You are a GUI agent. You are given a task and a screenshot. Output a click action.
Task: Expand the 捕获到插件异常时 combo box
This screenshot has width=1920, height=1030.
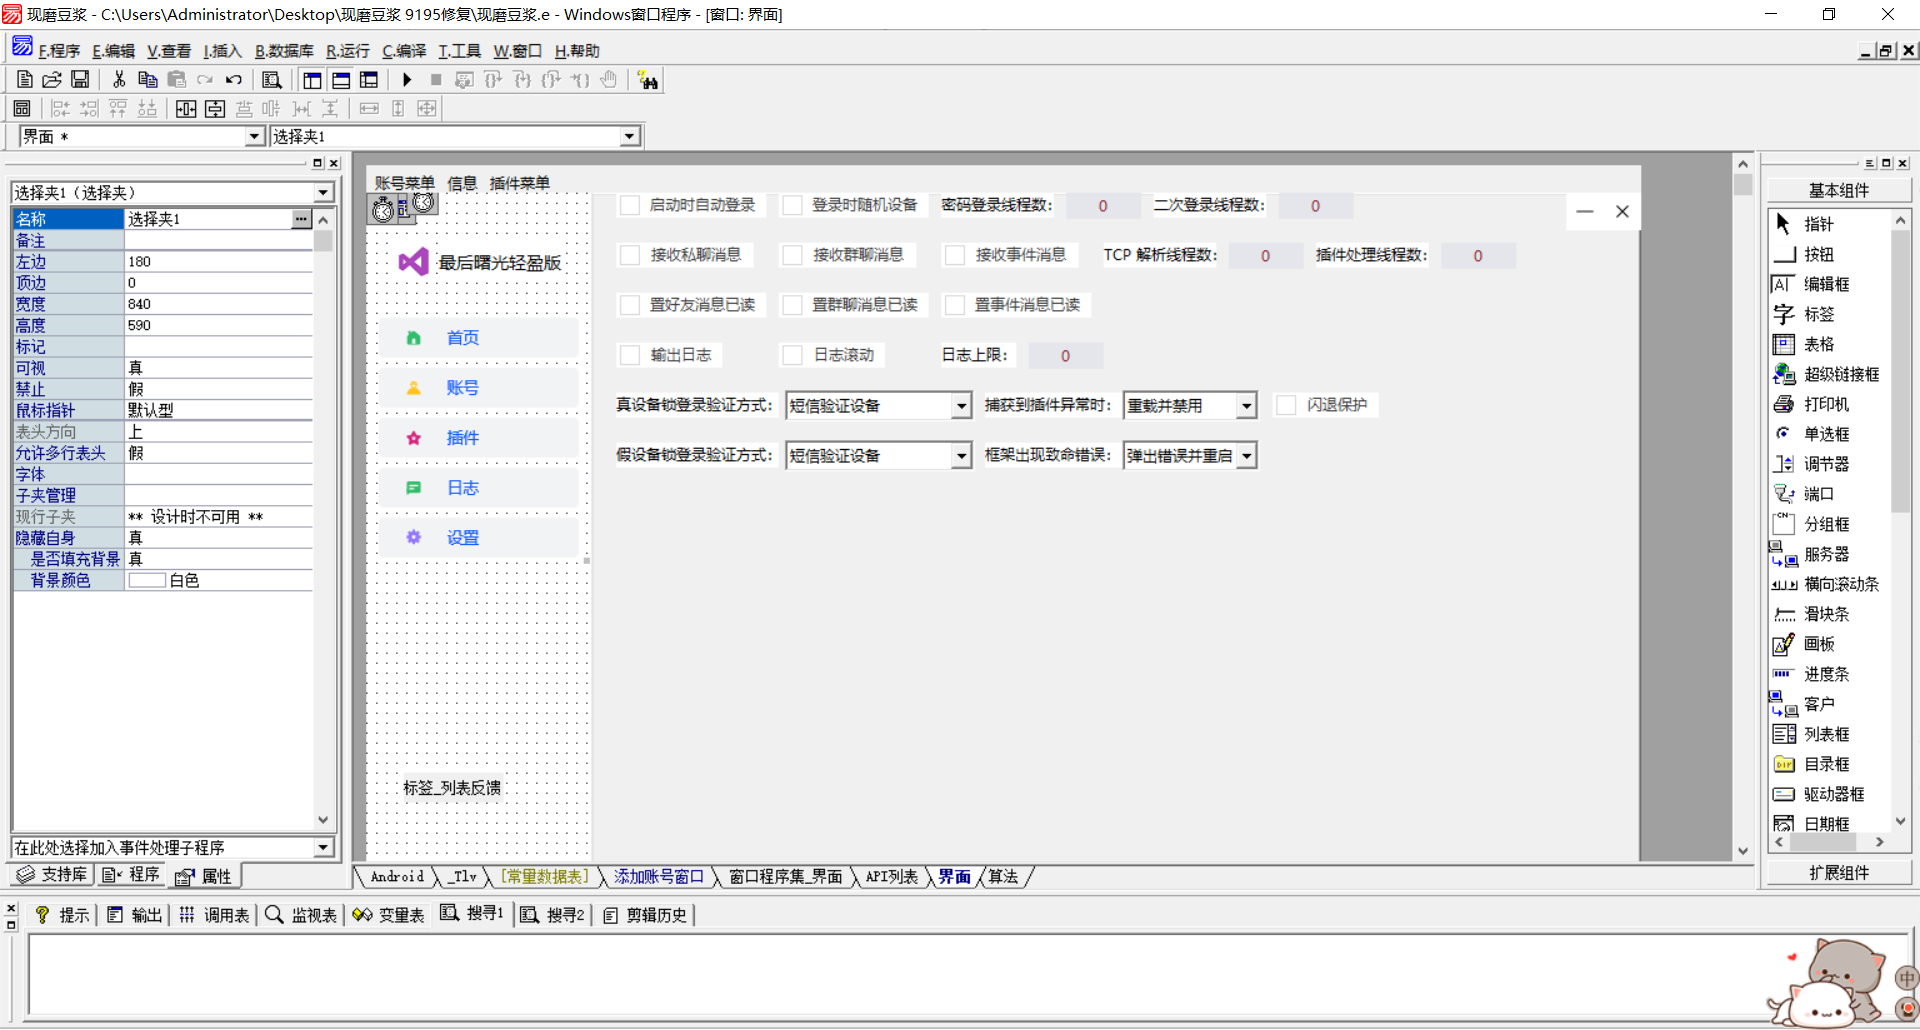point(1246,406)
